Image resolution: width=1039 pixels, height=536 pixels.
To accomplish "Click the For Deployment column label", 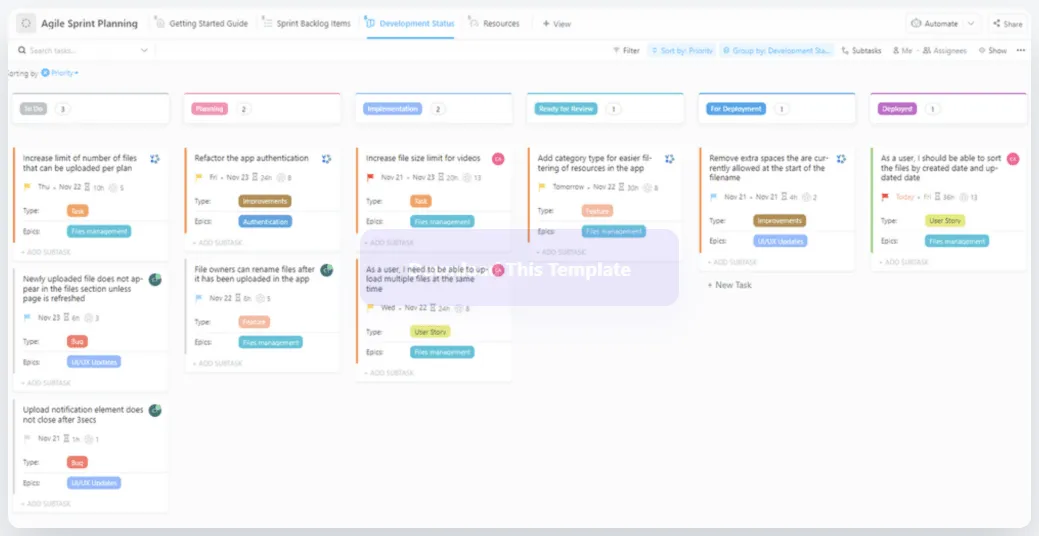I will click(x=736, y=109).
